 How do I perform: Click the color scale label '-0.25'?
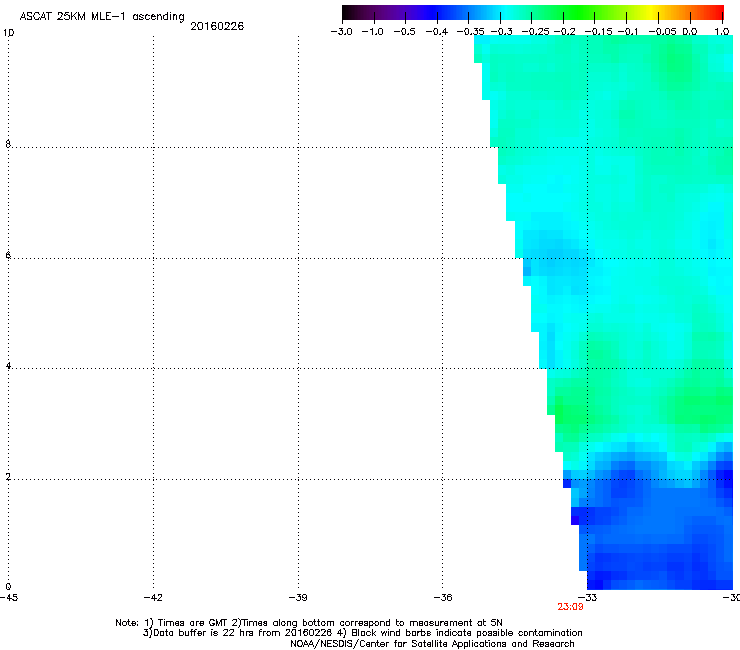point(535,32)
